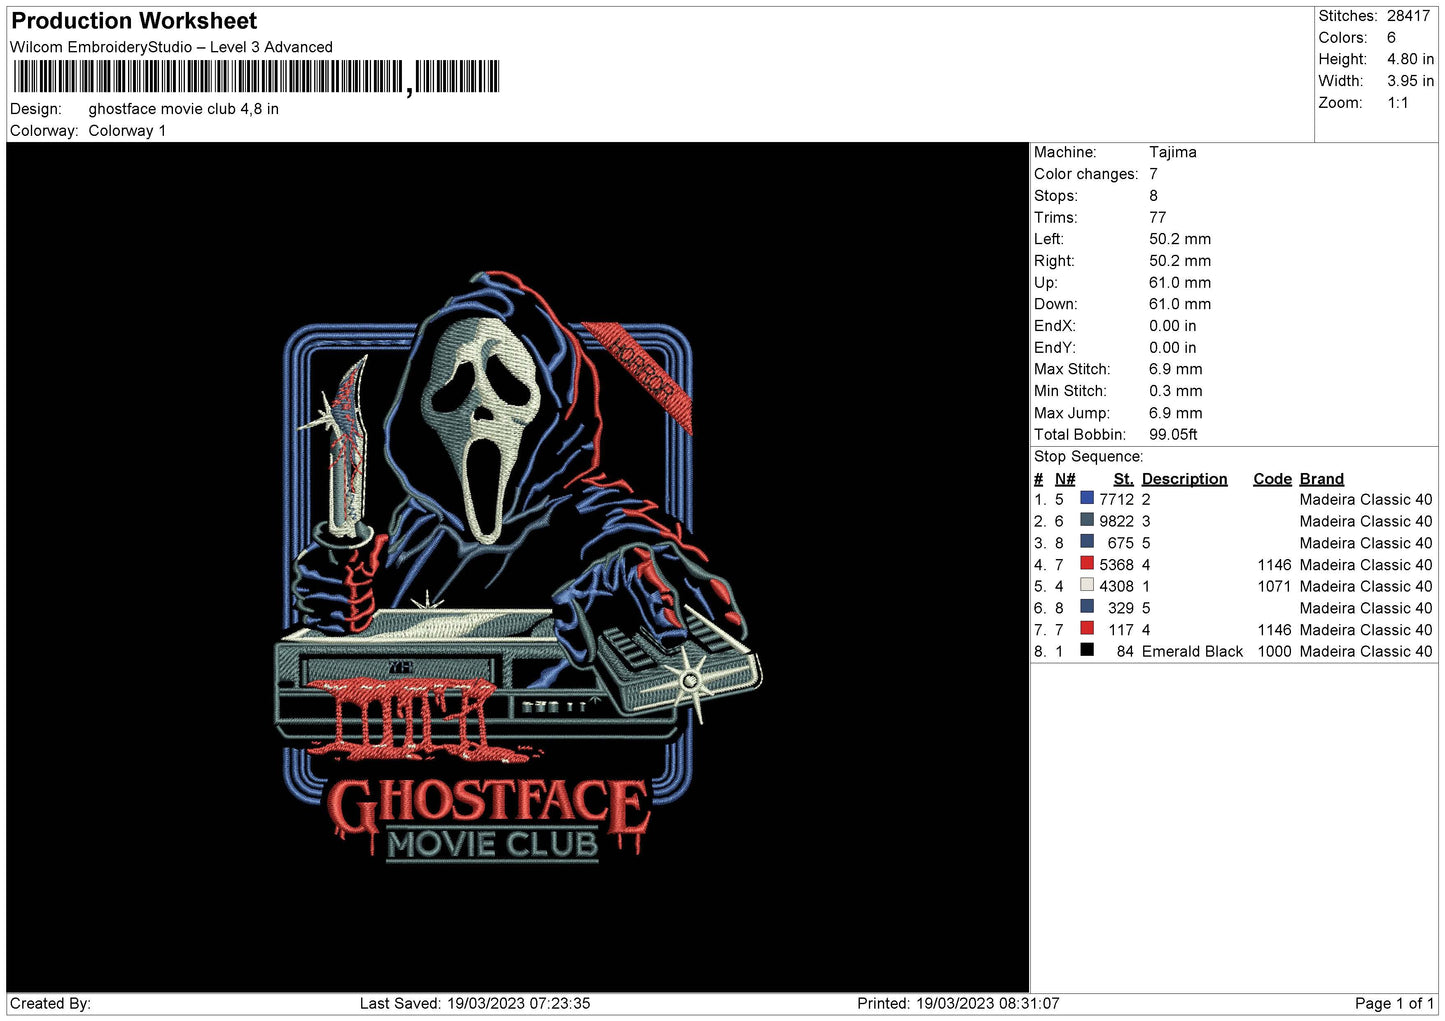Click the Trims value 77
Screen dimensions: 1445x1021
click(1157, 217)
